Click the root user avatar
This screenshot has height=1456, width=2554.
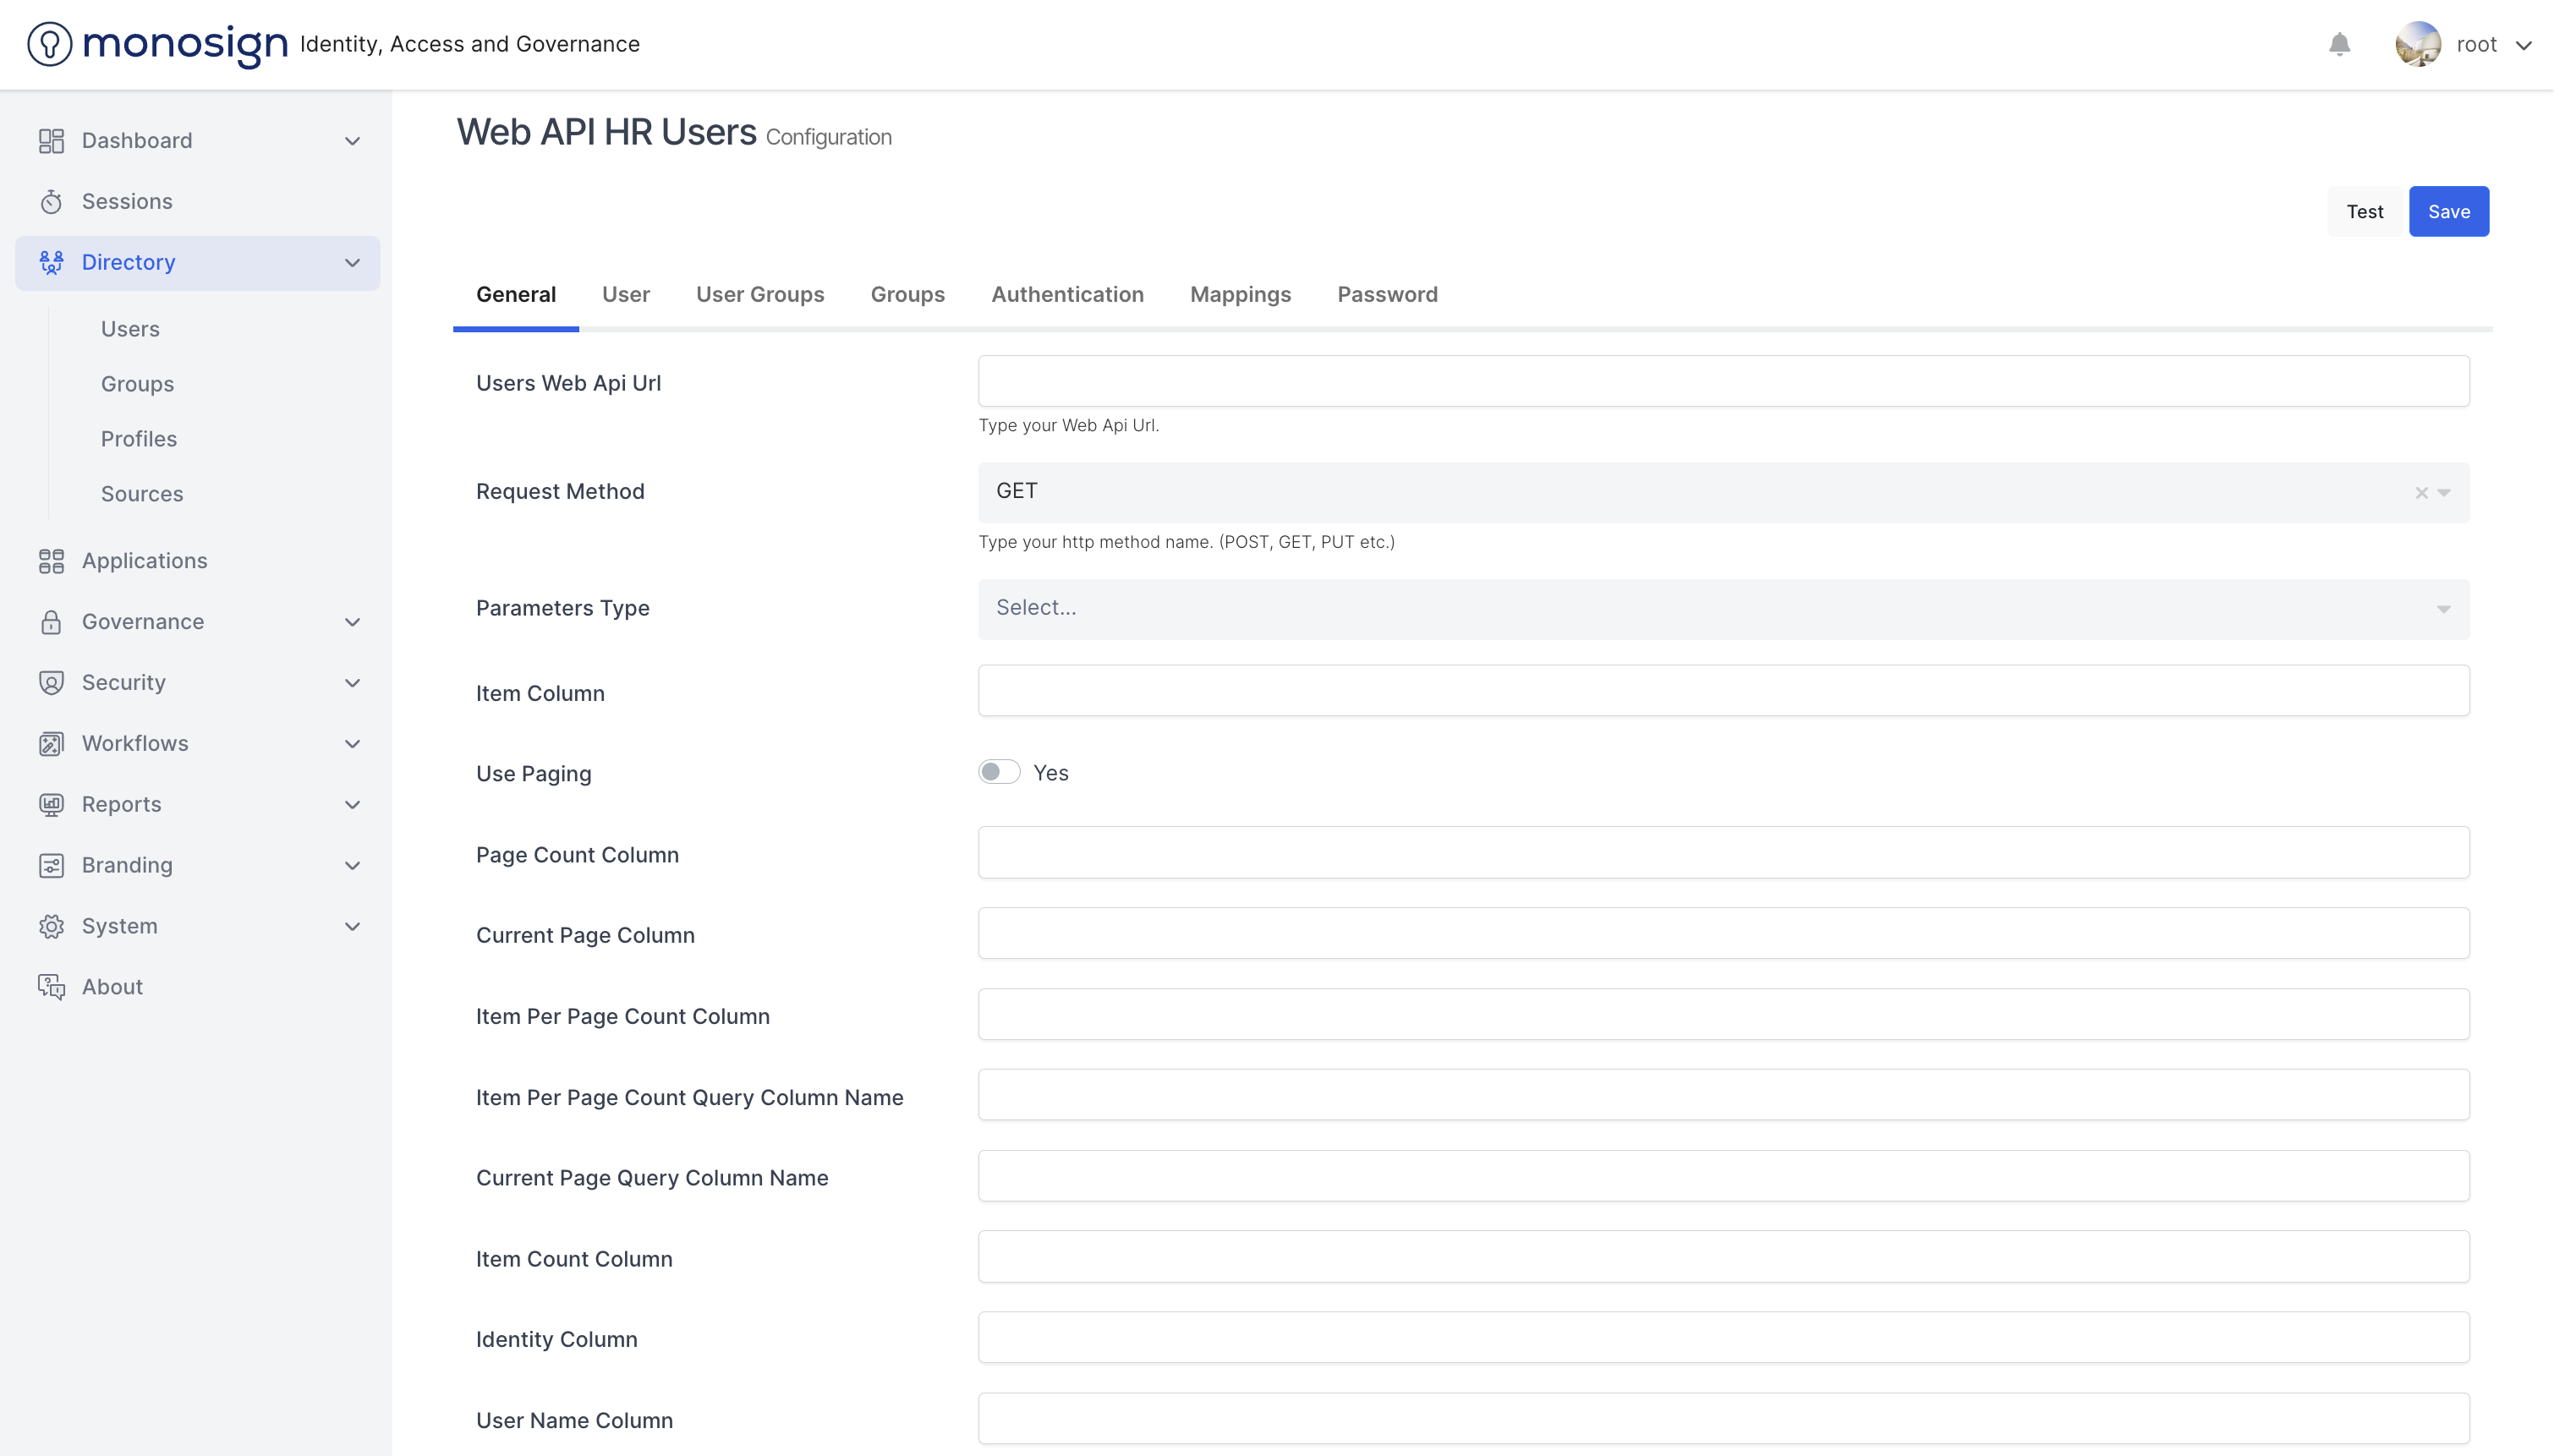(2417, 44)
